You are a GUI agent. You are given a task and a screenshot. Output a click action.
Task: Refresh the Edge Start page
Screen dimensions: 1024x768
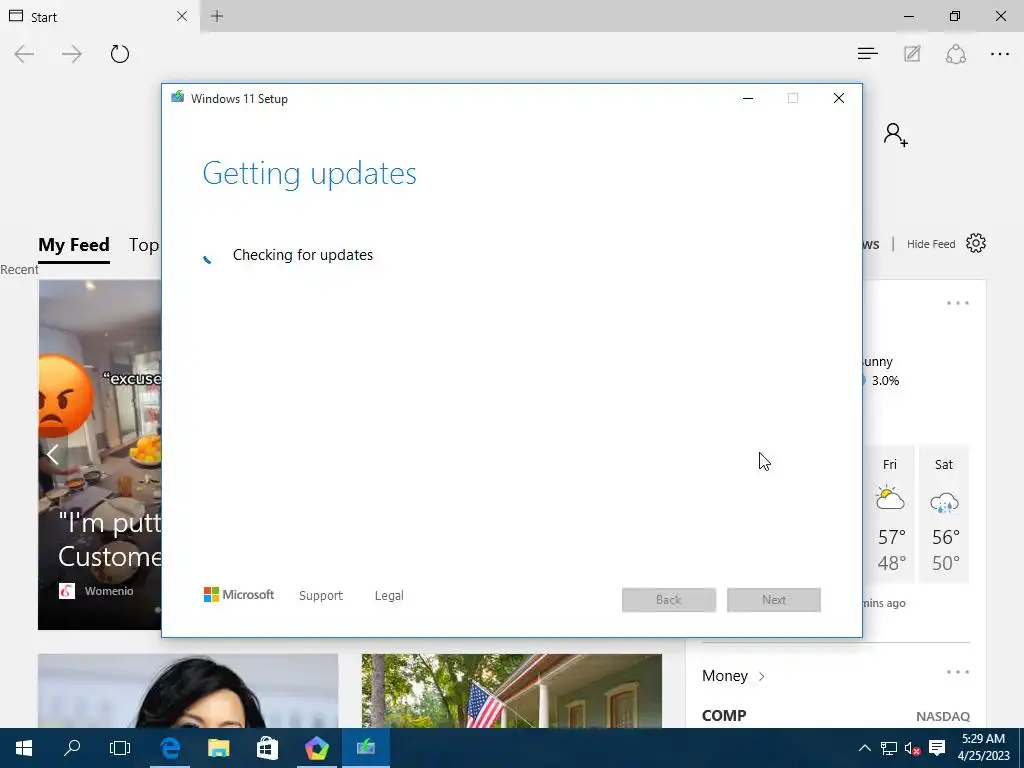coord(120,54)
